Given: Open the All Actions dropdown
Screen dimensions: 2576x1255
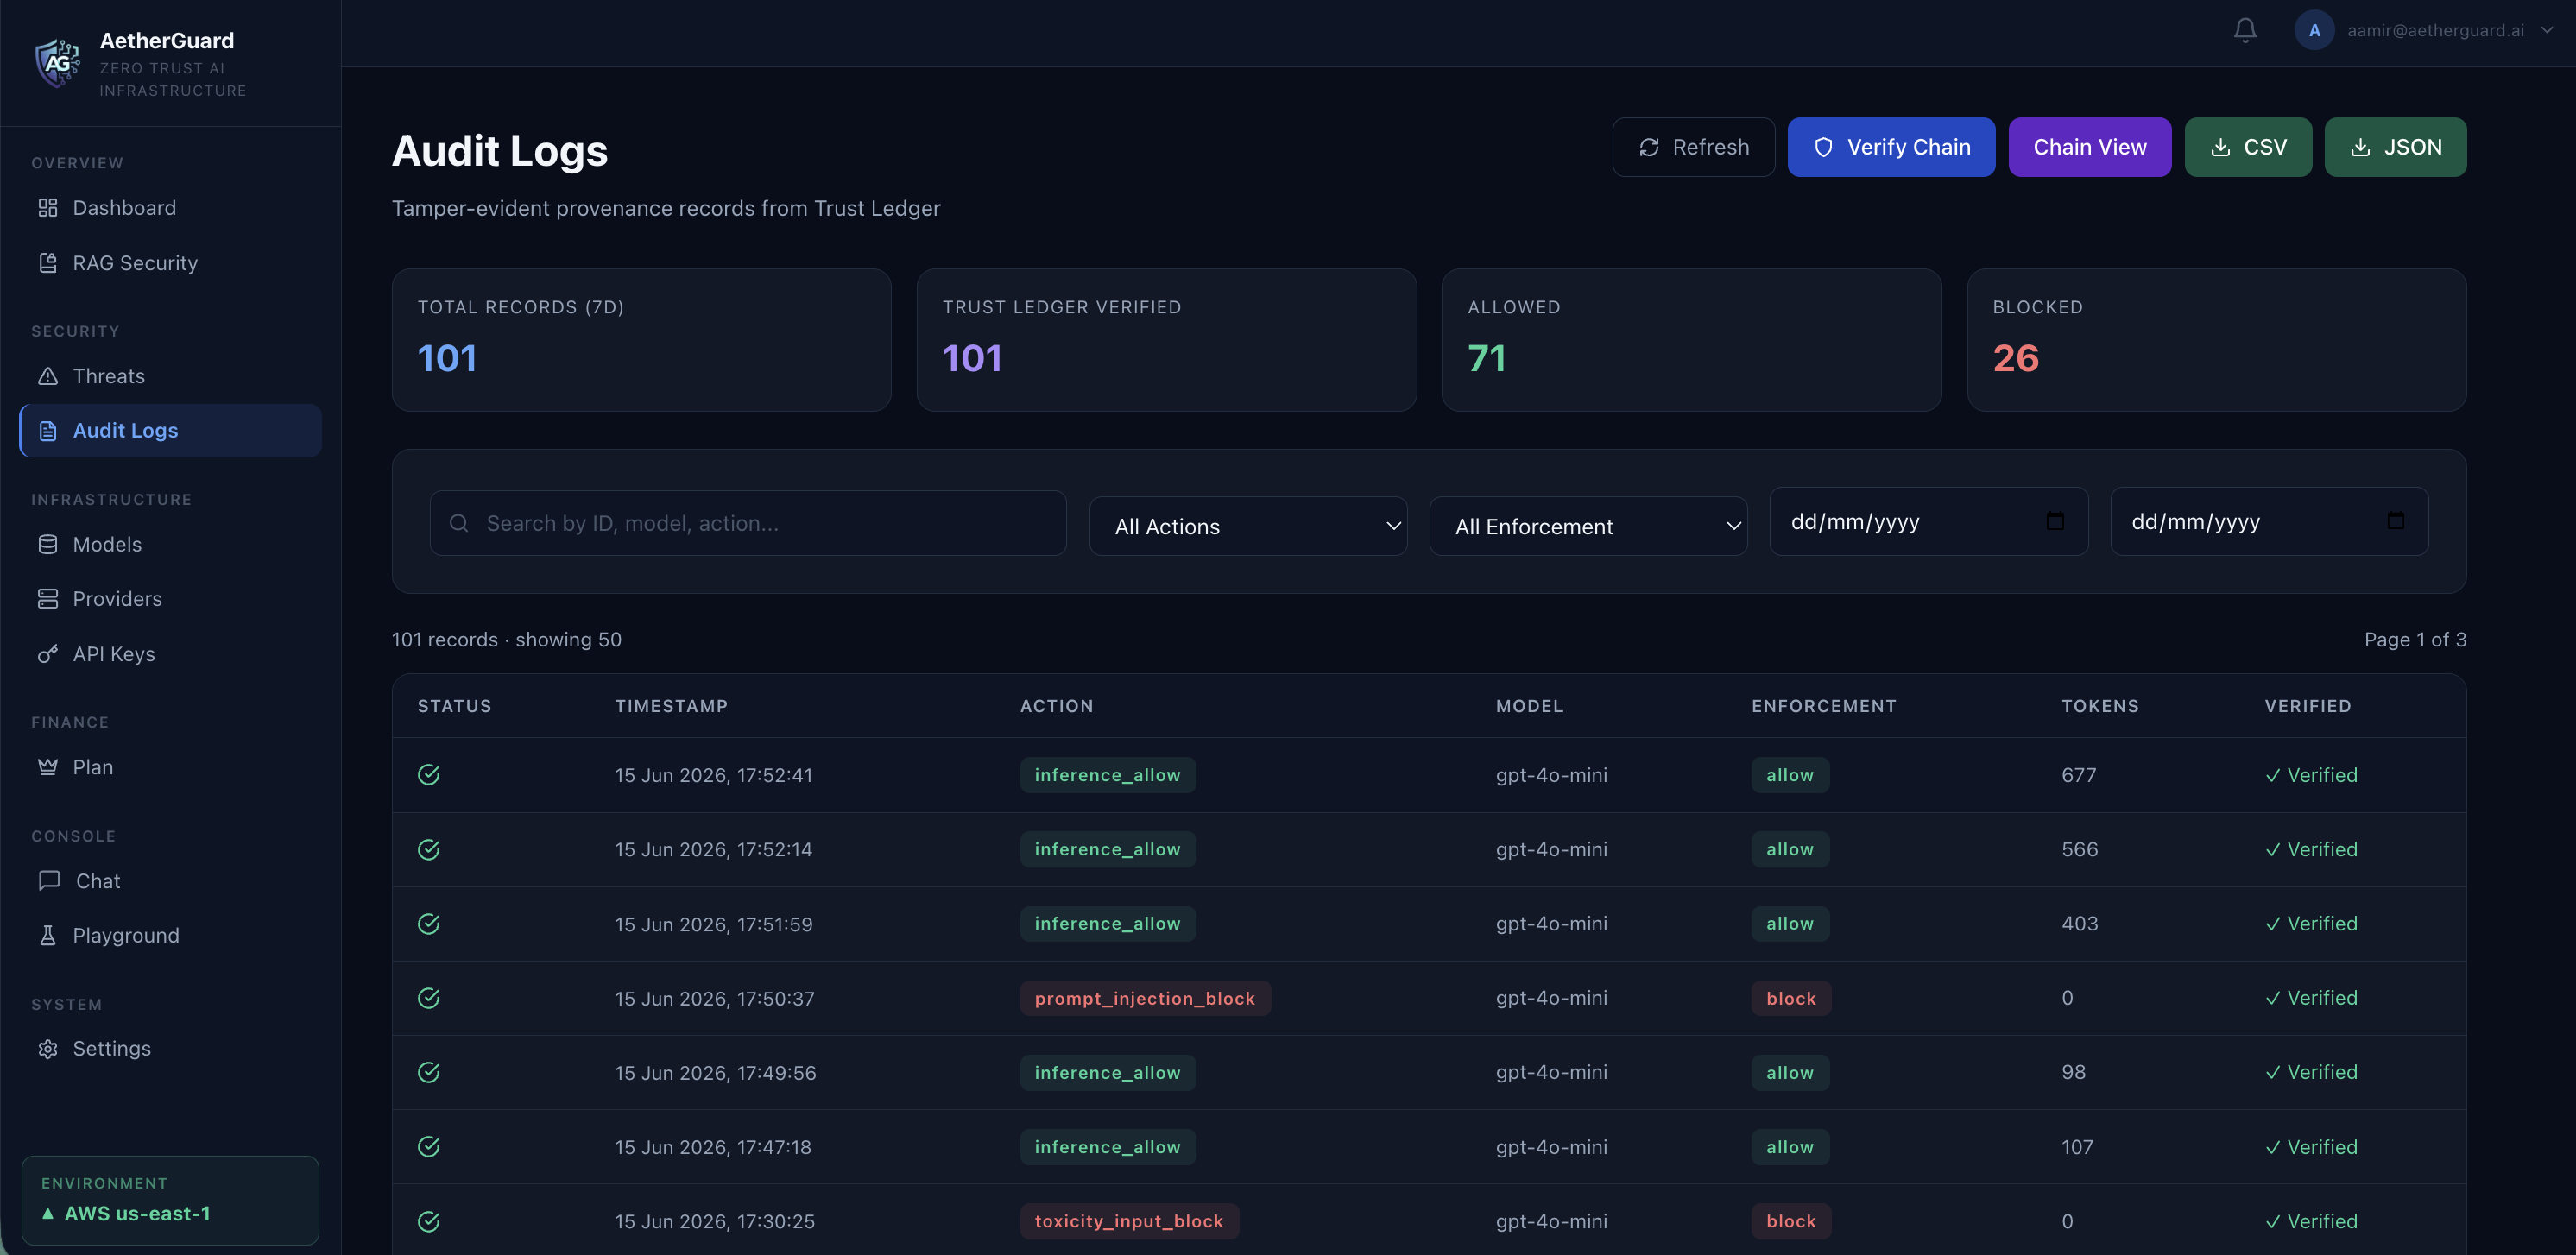Looking at the screenshot, I should (x=1248, y=526).
